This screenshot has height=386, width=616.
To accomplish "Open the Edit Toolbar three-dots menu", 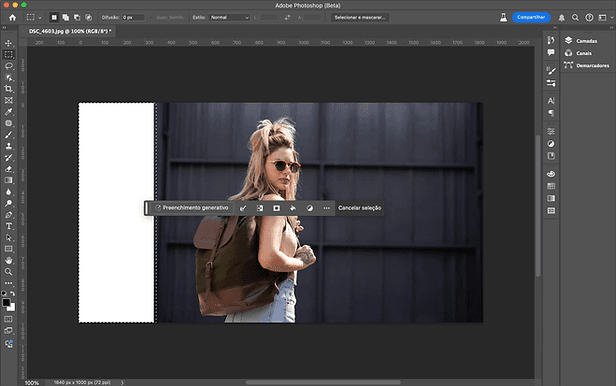I will [x=8, y=283].
